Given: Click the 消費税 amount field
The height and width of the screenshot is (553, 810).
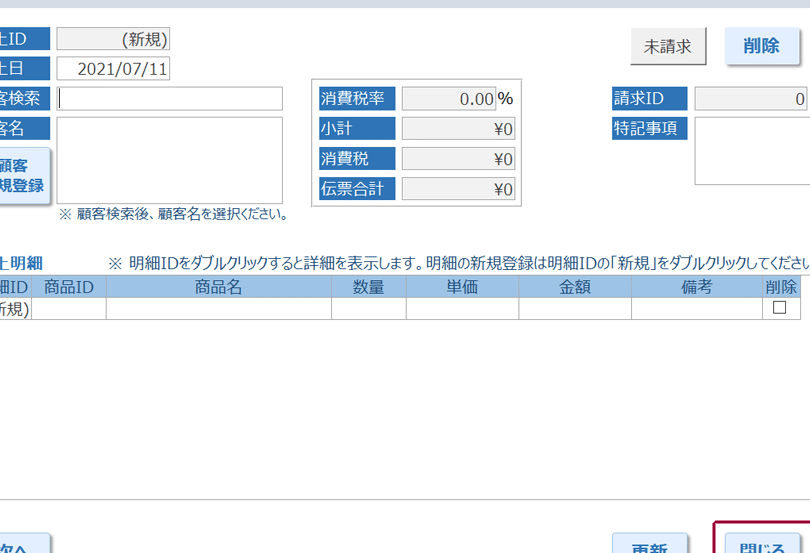Looking at the screenshot, I should [458, 159].
